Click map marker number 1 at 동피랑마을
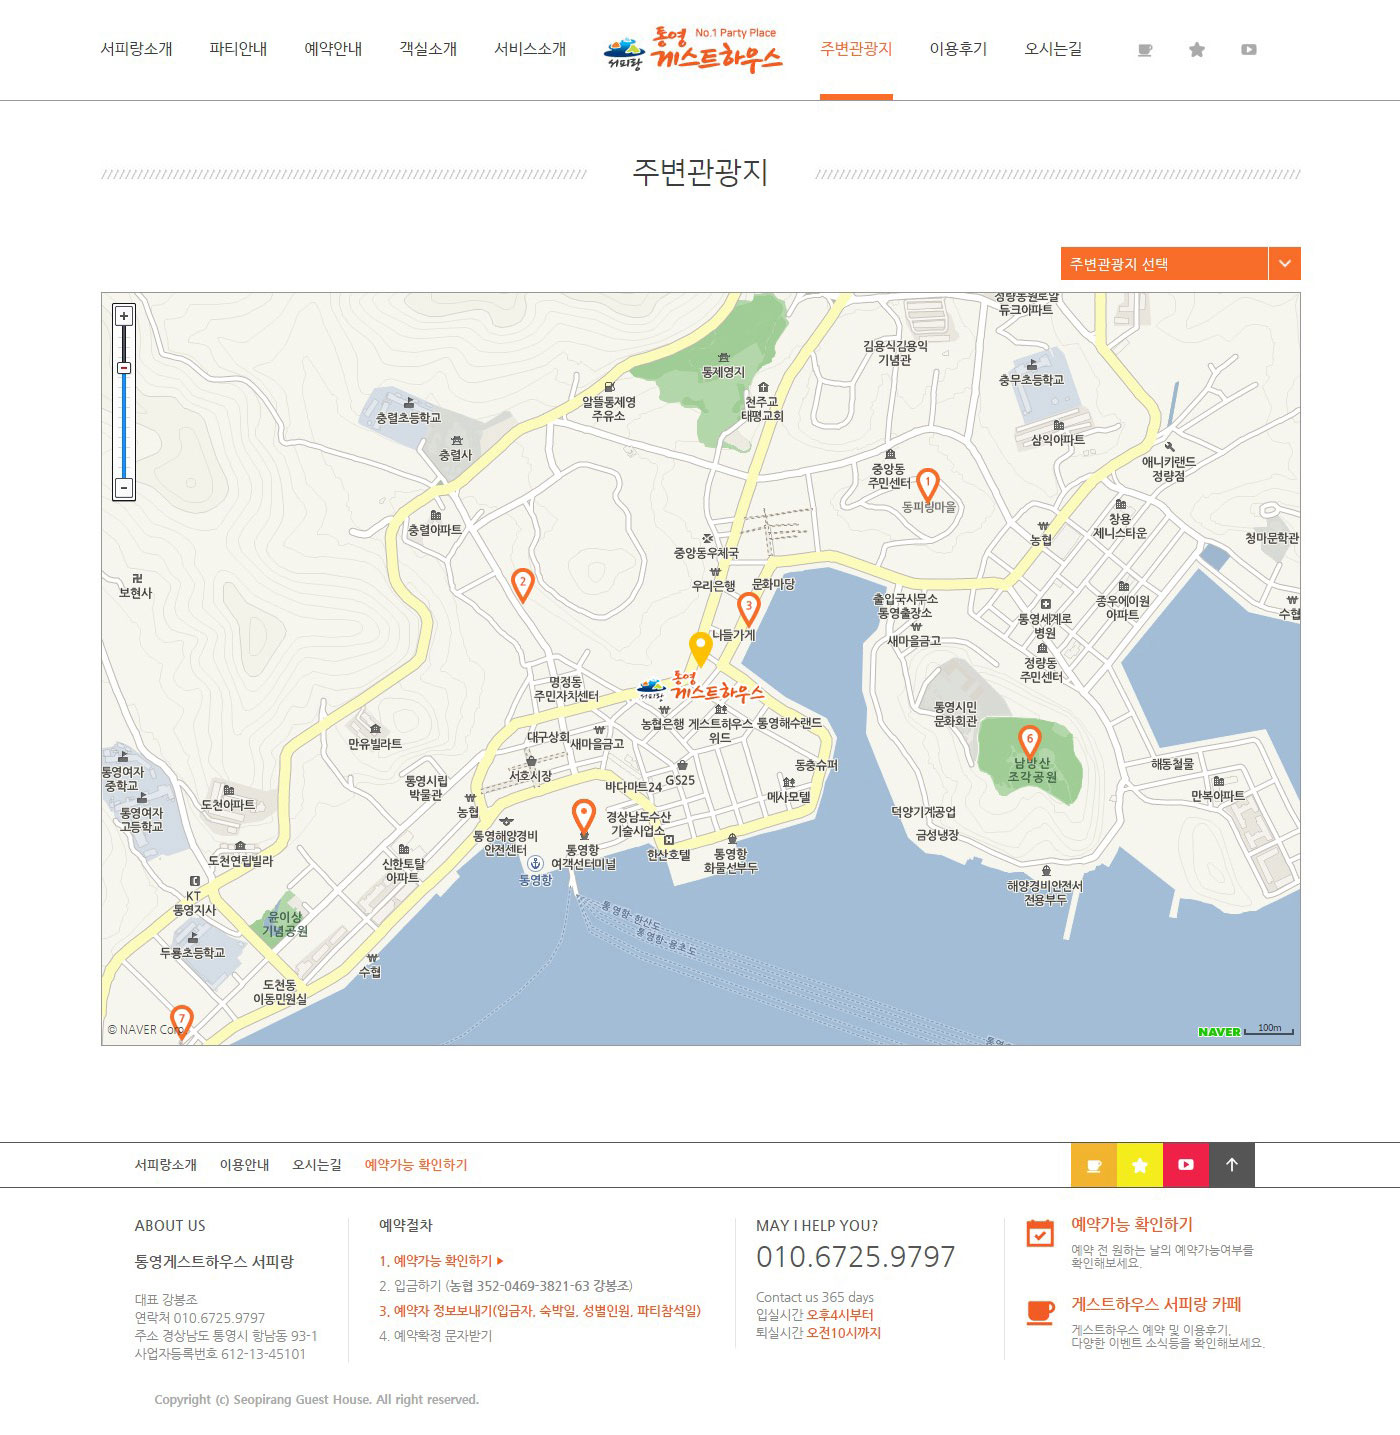Image resolution: width=1400 pixels, height=1435 pixels. click(x=928, y=486)
